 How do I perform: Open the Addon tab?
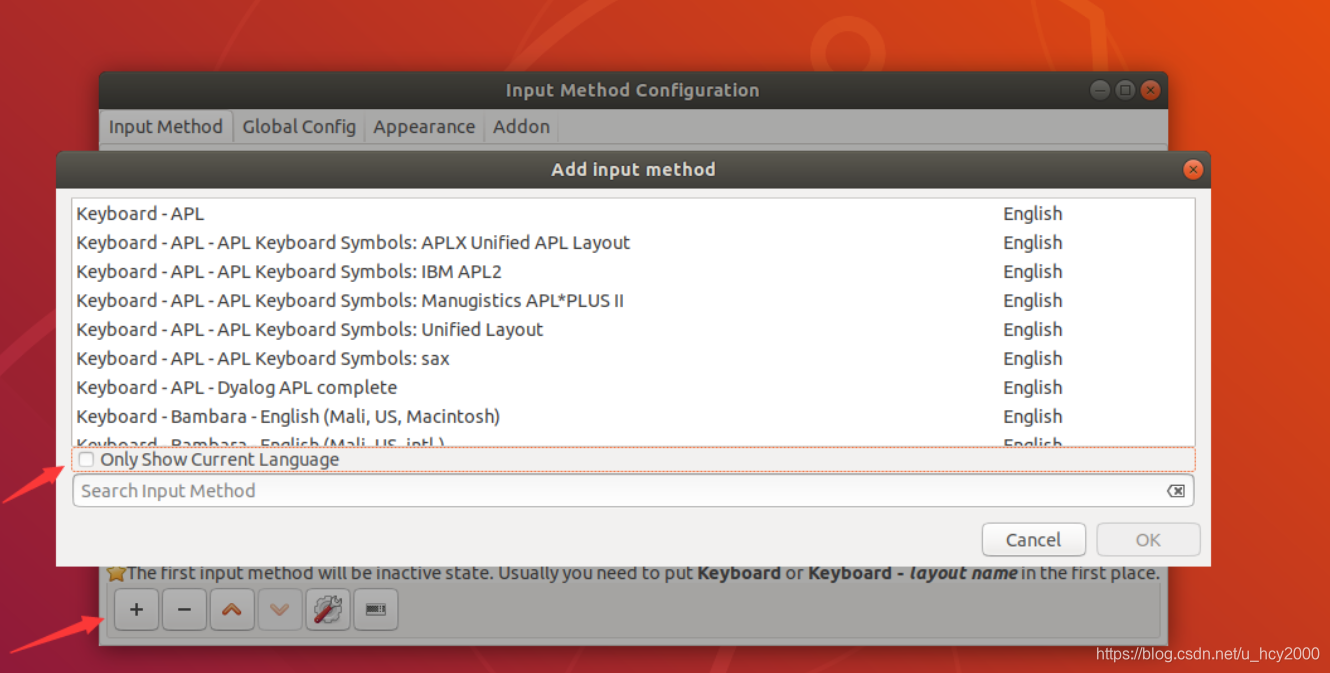click(x=521, y=127)
